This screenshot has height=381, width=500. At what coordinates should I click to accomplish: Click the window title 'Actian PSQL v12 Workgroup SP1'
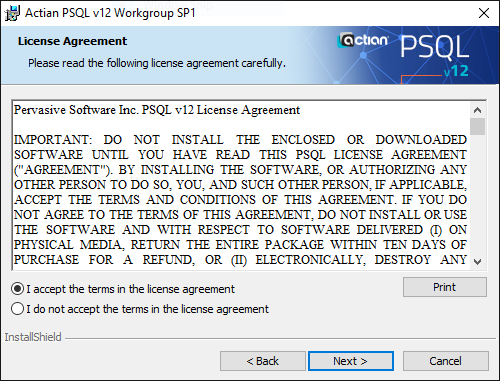coord(110,13)
